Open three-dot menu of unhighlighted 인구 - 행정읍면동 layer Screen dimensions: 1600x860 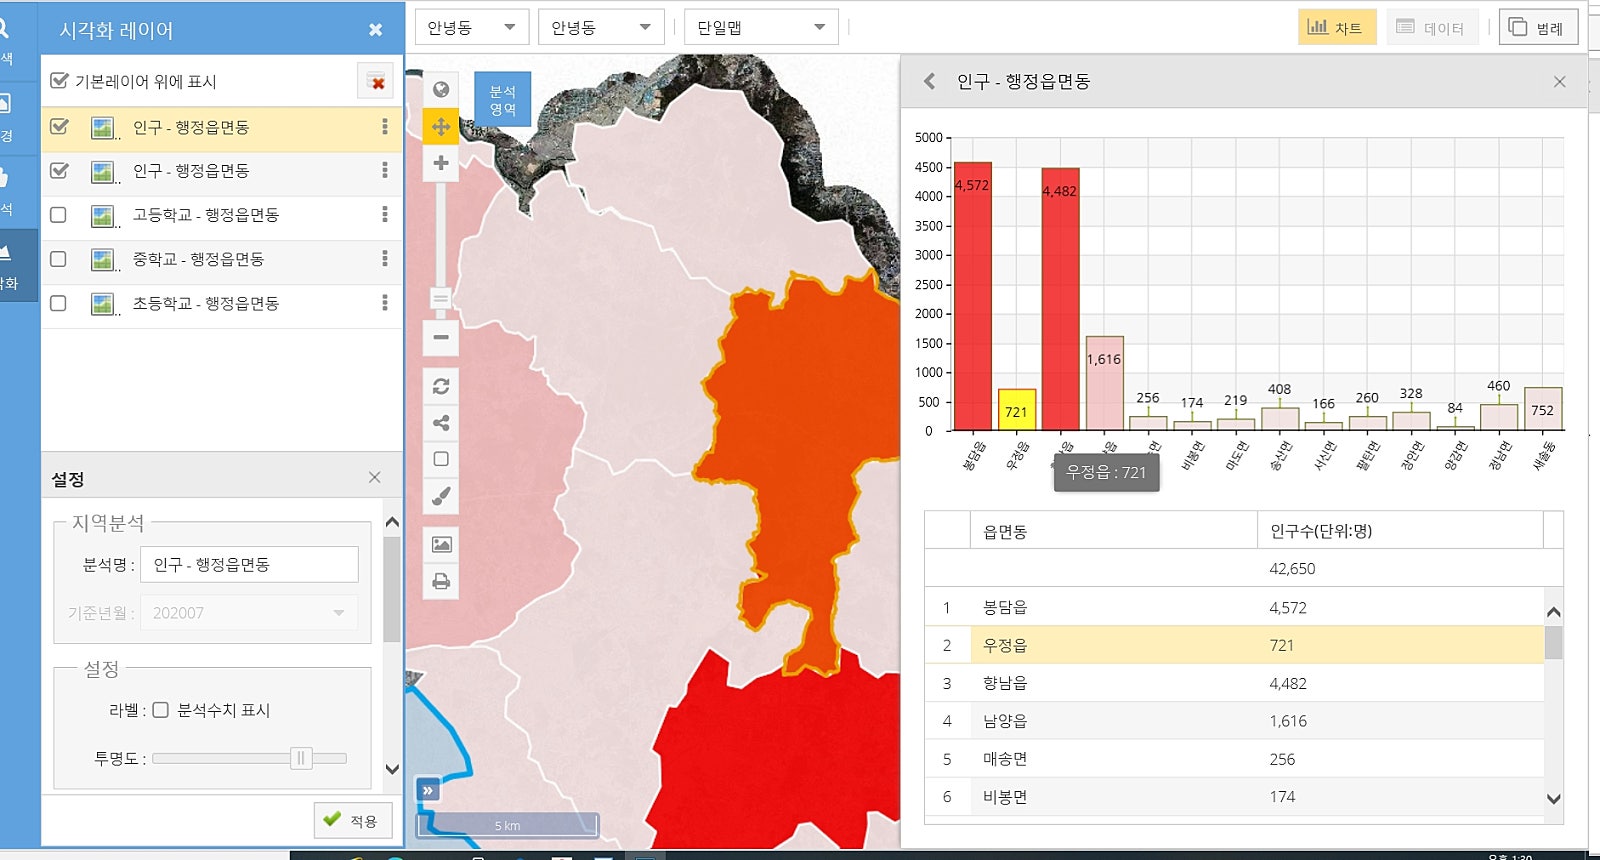click(385, 171)
